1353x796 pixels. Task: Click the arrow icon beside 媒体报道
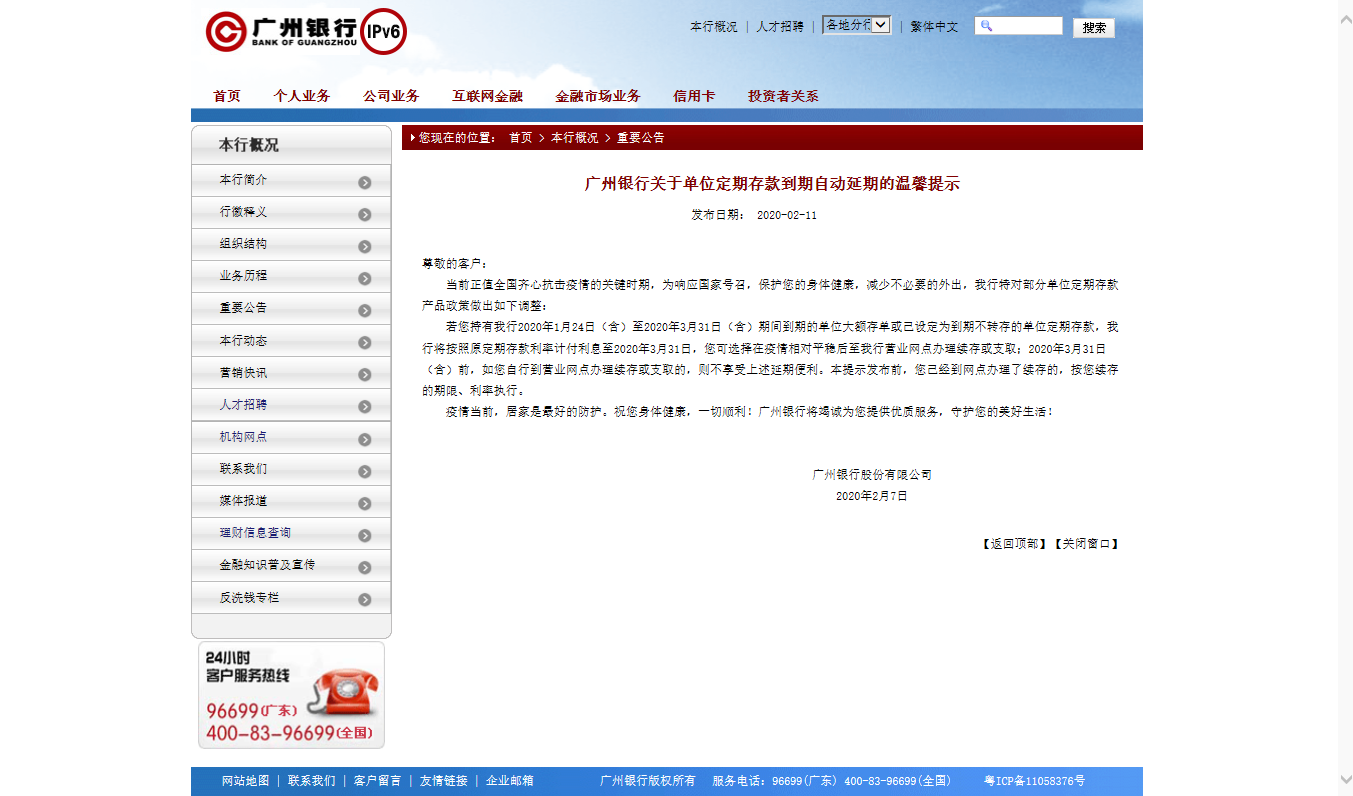365,503
